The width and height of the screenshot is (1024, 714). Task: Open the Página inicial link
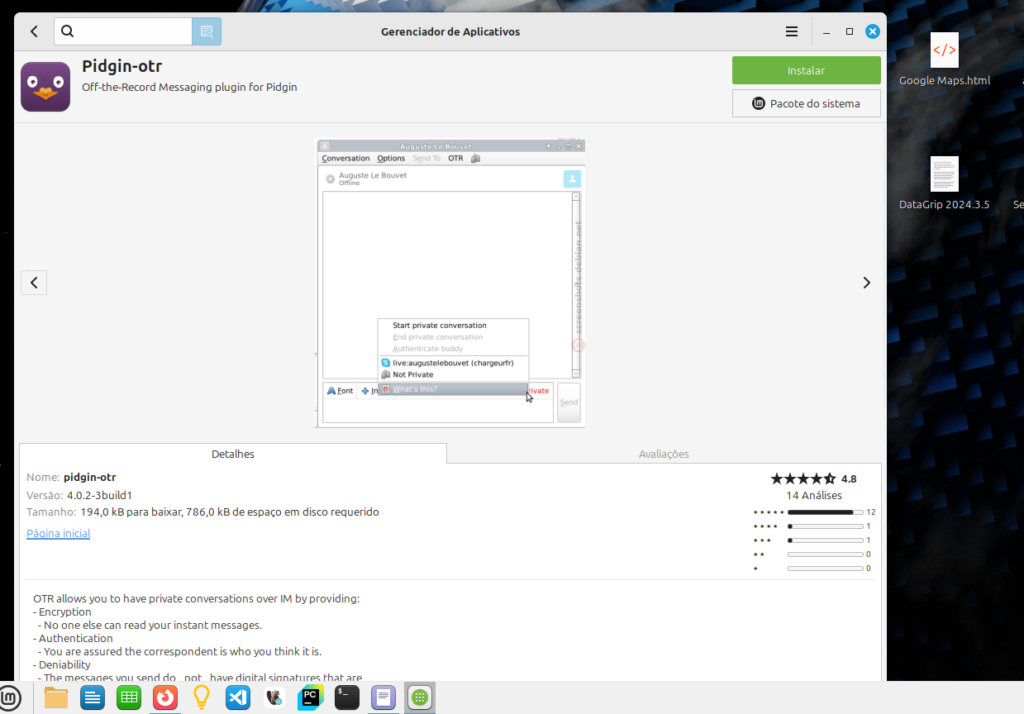(58, 534)
